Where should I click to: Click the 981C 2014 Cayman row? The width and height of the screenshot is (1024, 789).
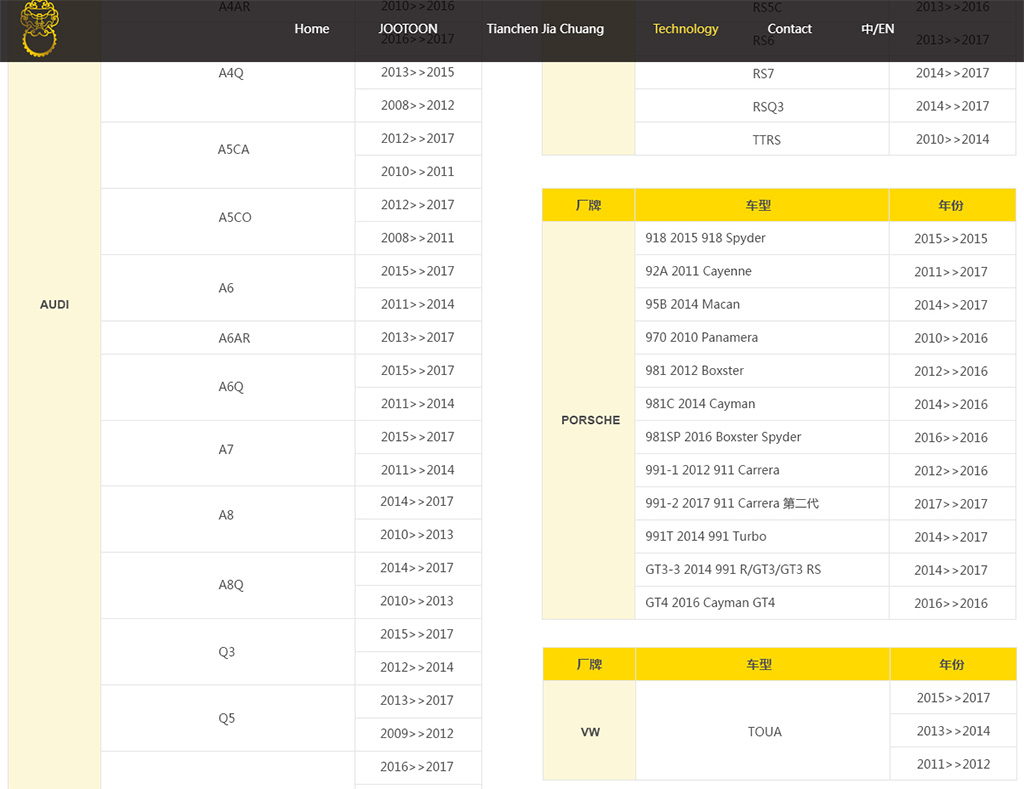[761, 404]
